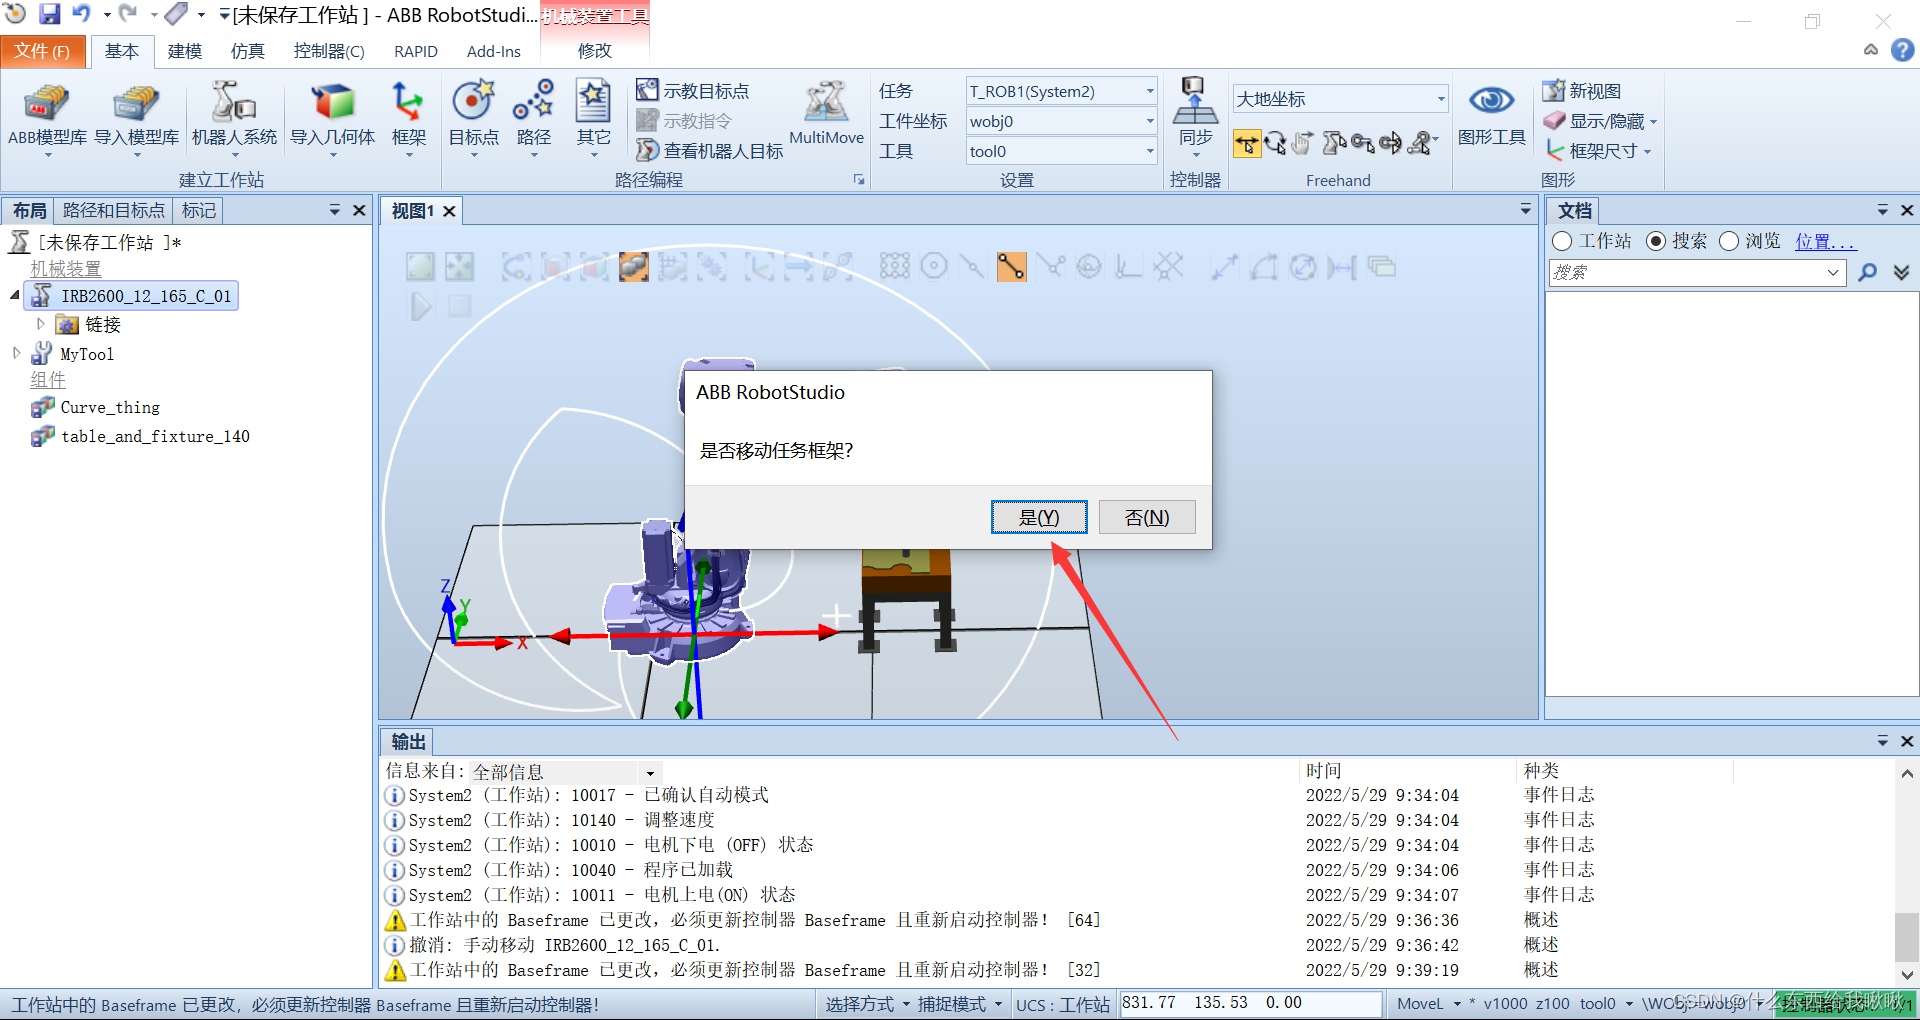Toggle snap-center mode in viewport toolbar
Image resolution: width=1920 pixels, height=1020 pixels.
(933, 266)
